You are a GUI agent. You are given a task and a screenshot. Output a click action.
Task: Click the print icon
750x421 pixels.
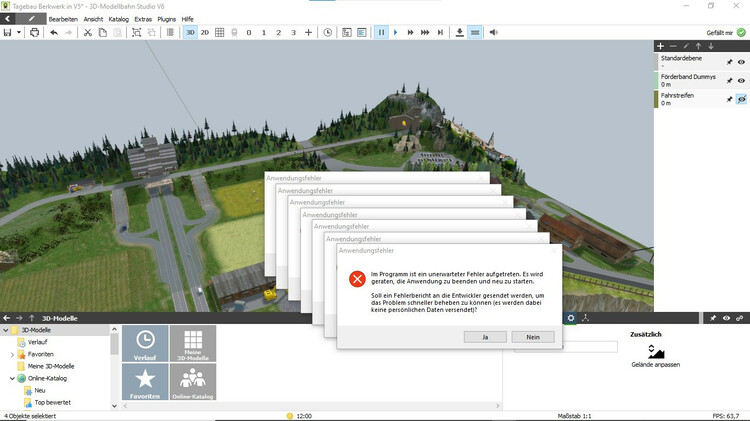(x=34, y=33)
